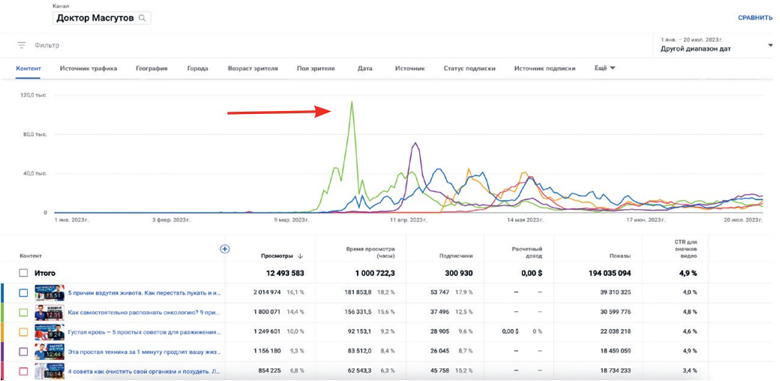Tick checkbox for 5 причин вздутия живота
The width and height of the screenshot is (780, 381).
(23, 293)
